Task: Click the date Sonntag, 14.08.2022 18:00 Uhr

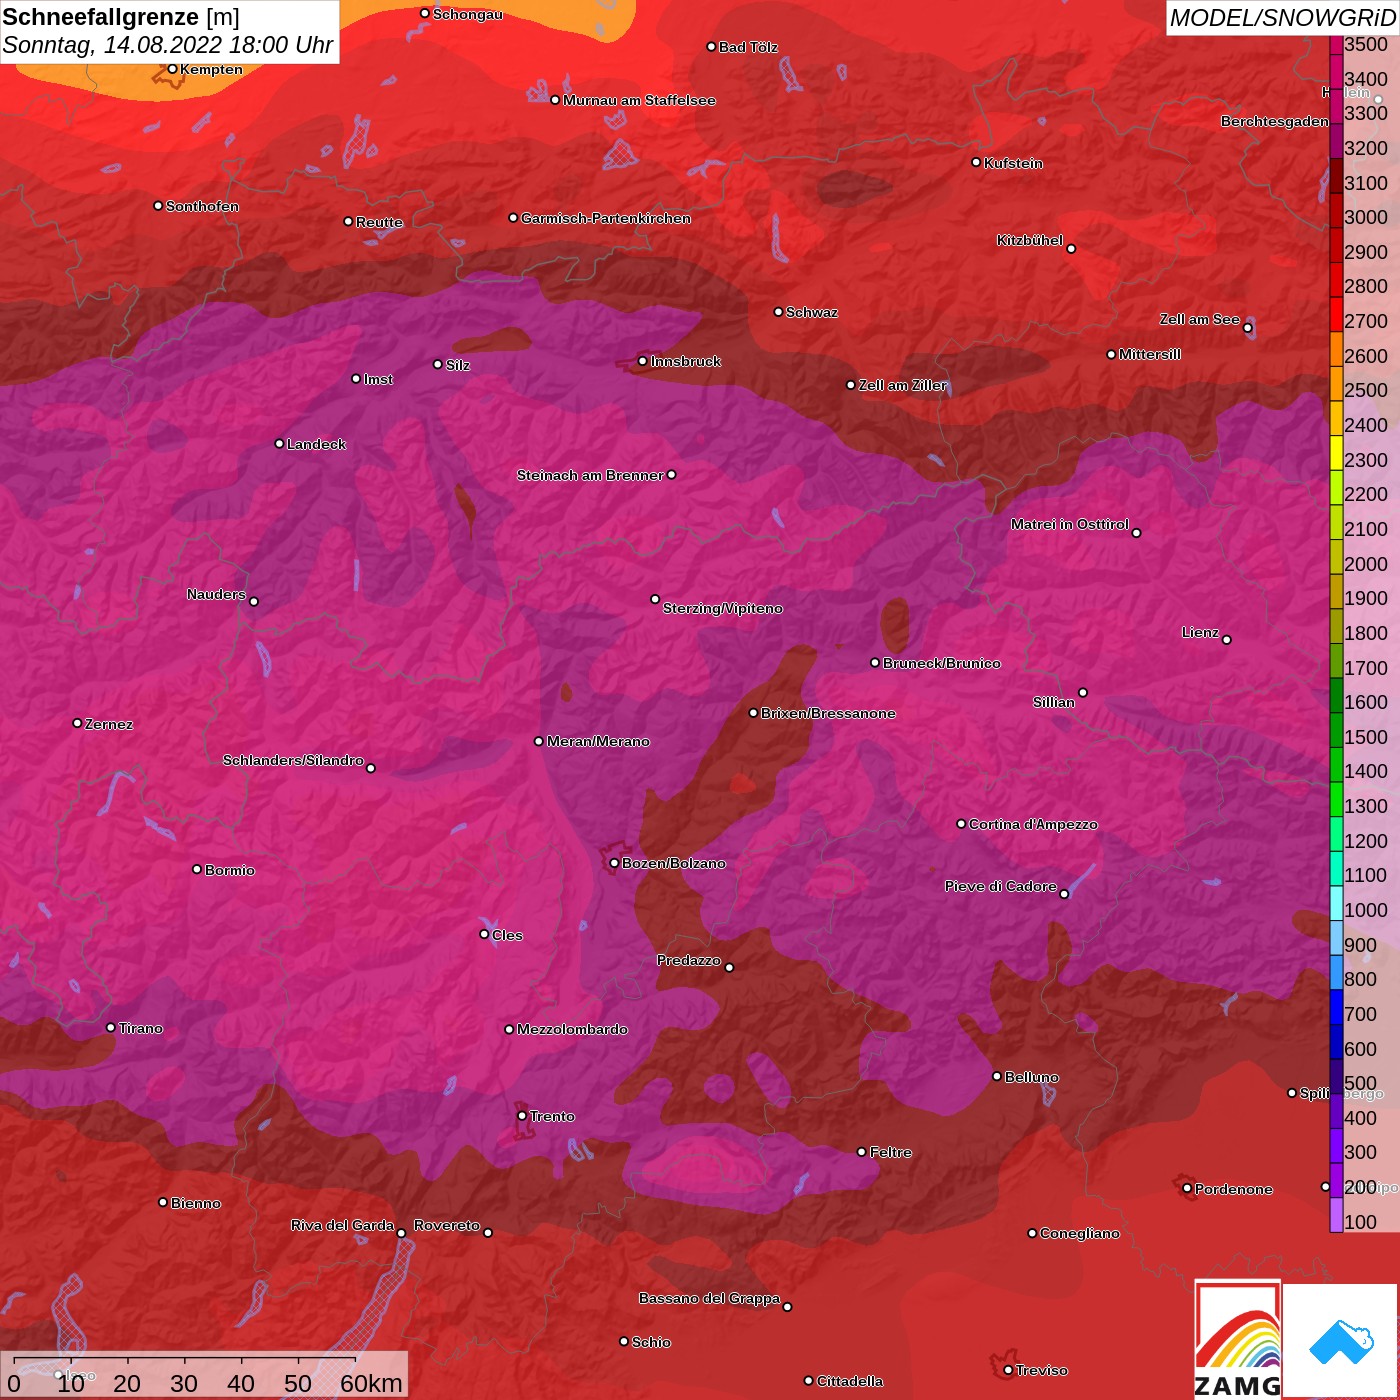Action: 168,45
